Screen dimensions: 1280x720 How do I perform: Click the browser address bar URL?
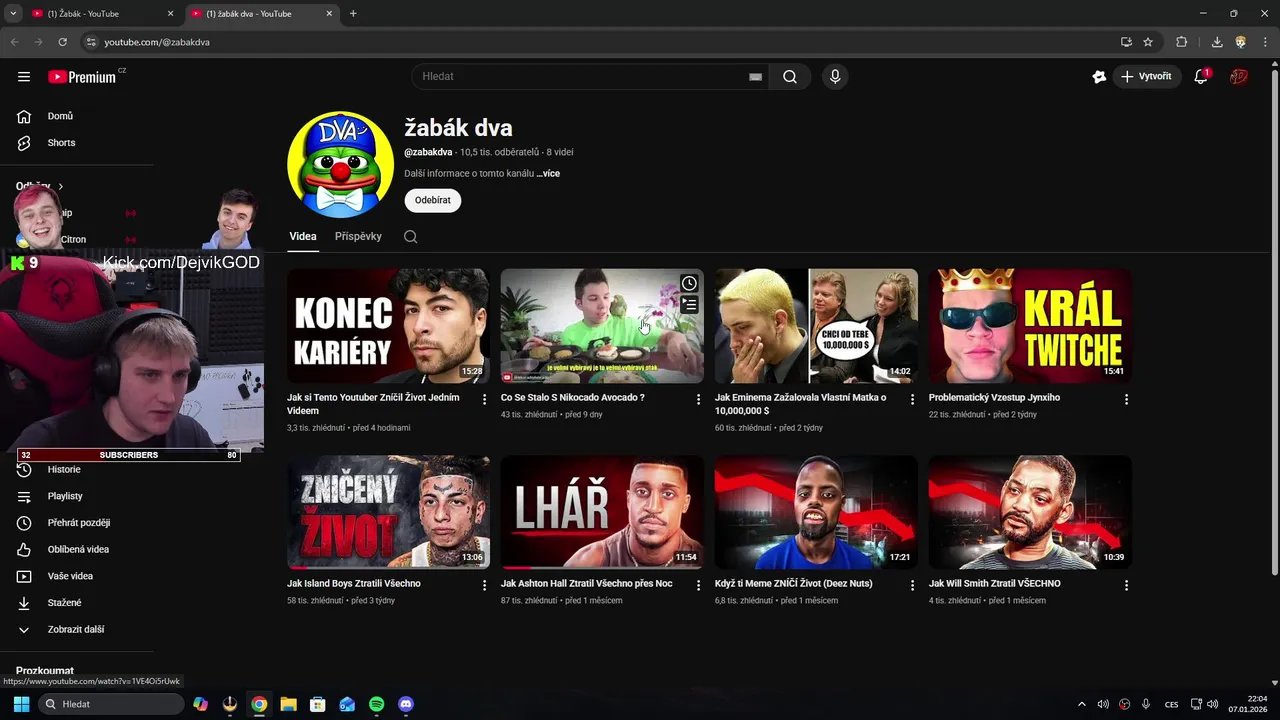(157, 42)
